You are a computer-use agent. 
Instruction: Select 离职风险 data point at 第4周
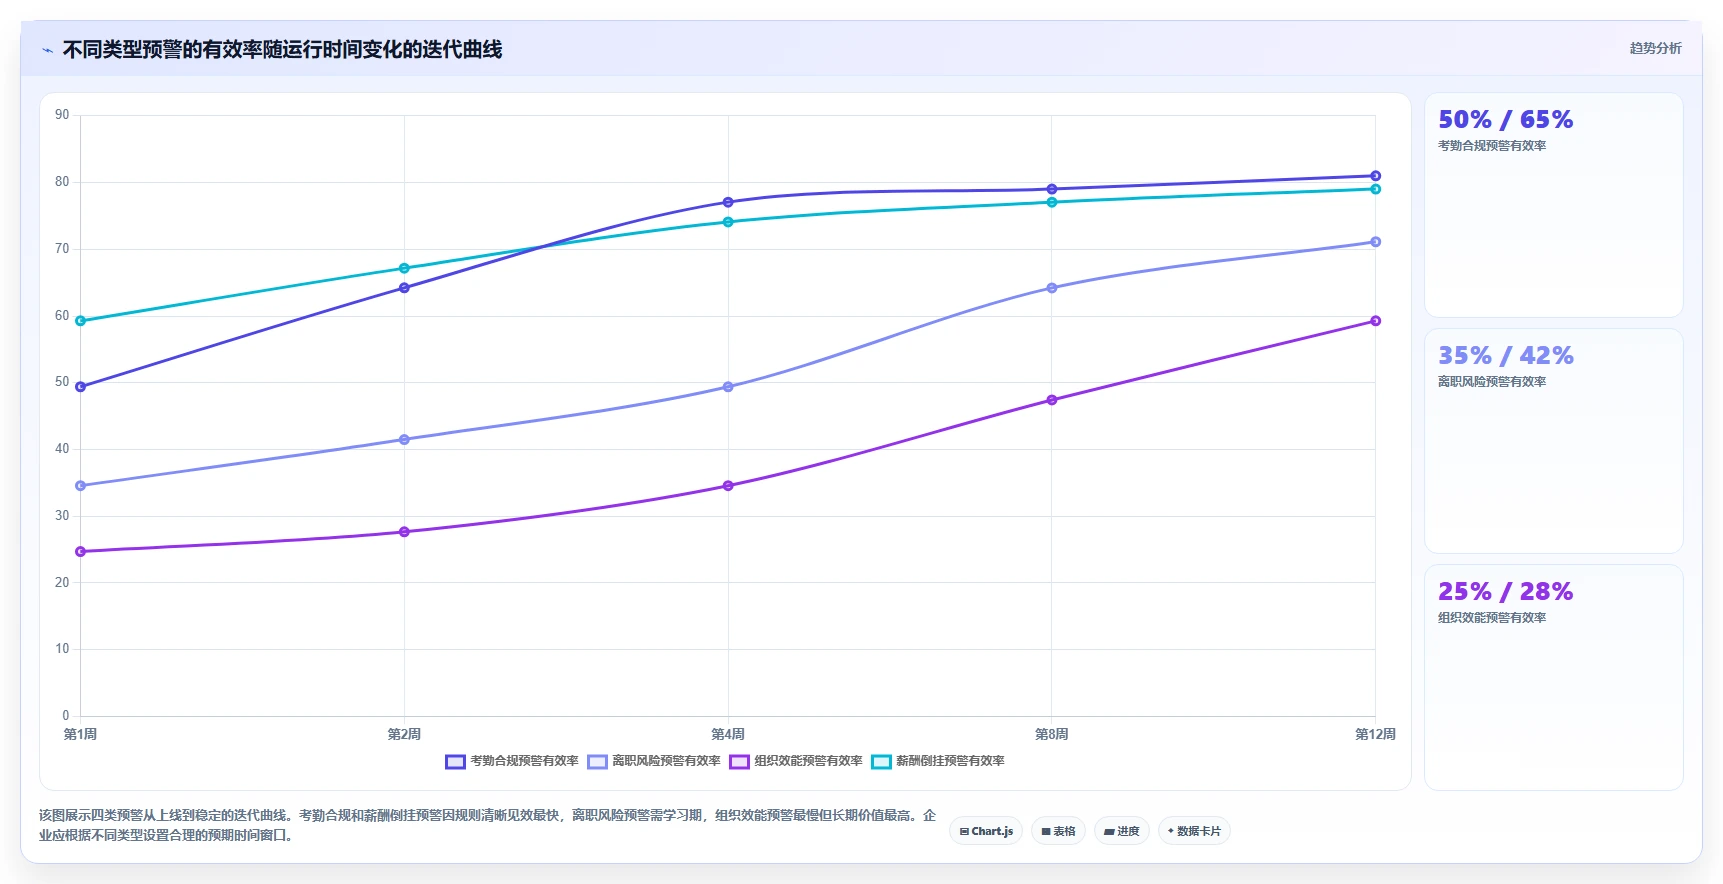point(728,387)
